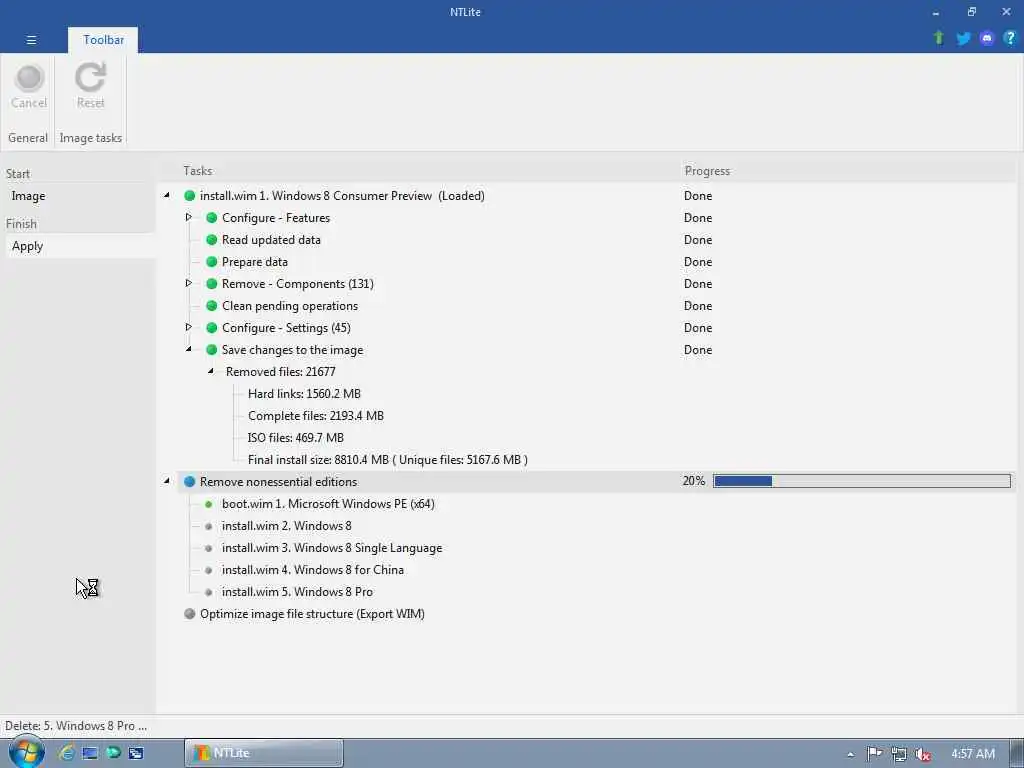Select install.wim 2. Windows 8 row
The height and width of the screenshot is (768, 1024).
286,526
